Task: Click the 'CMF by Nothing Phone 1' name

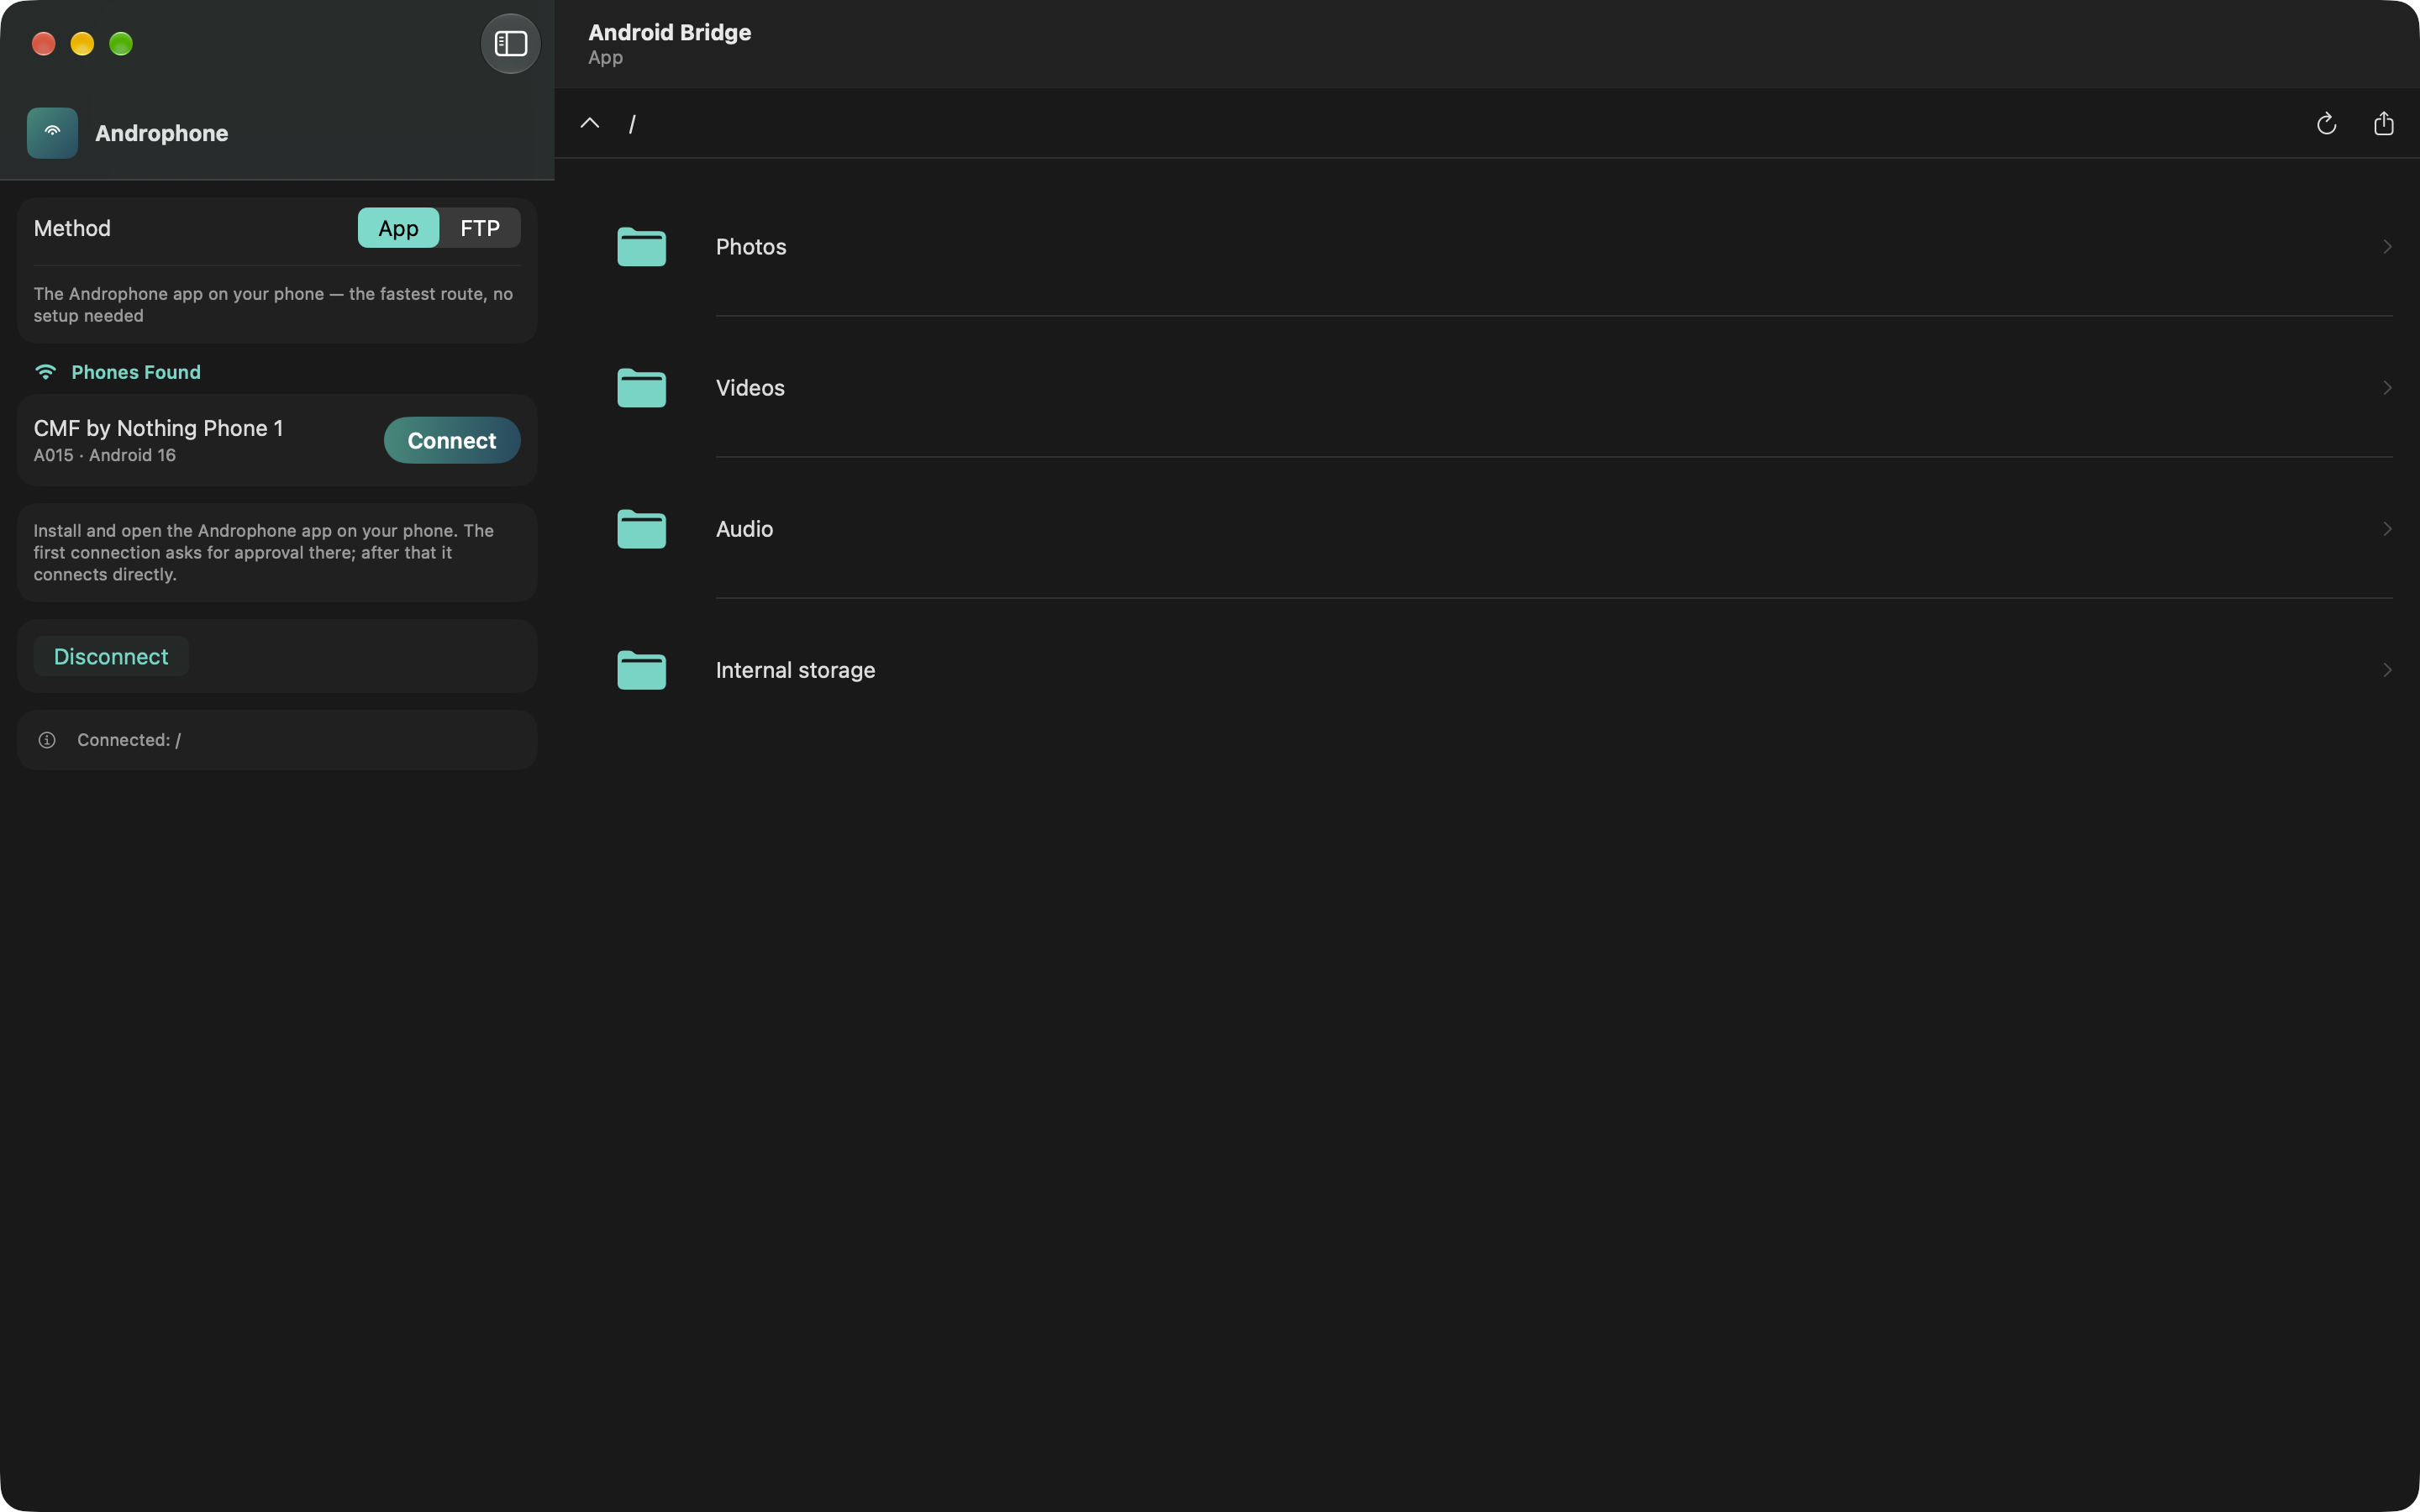Action: pos(158,428)
